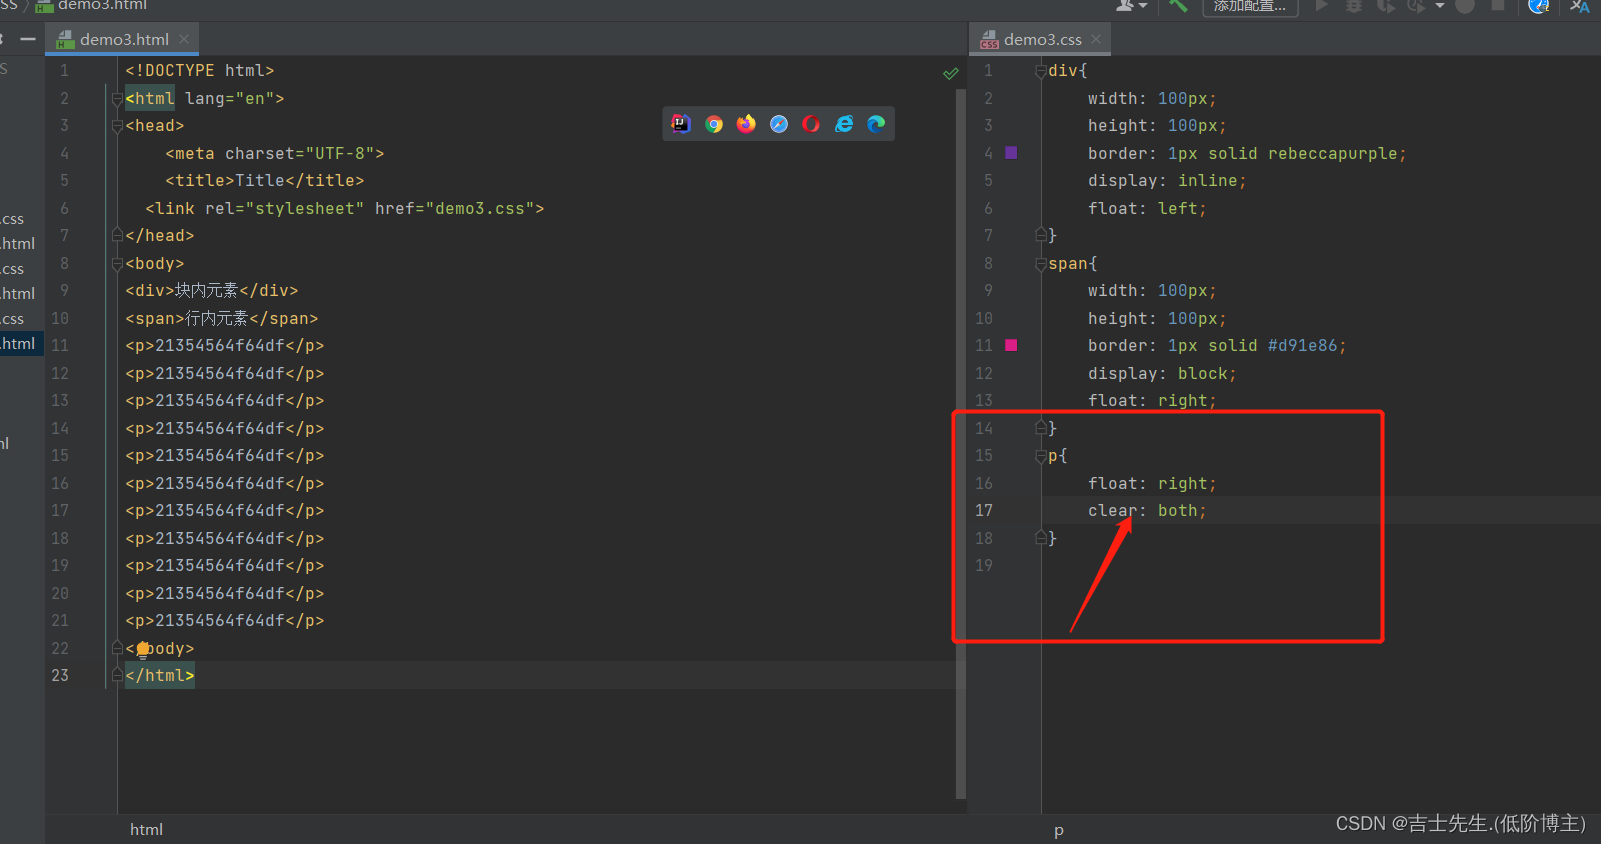Click the <title>Title</title> line

coord(265,181)
